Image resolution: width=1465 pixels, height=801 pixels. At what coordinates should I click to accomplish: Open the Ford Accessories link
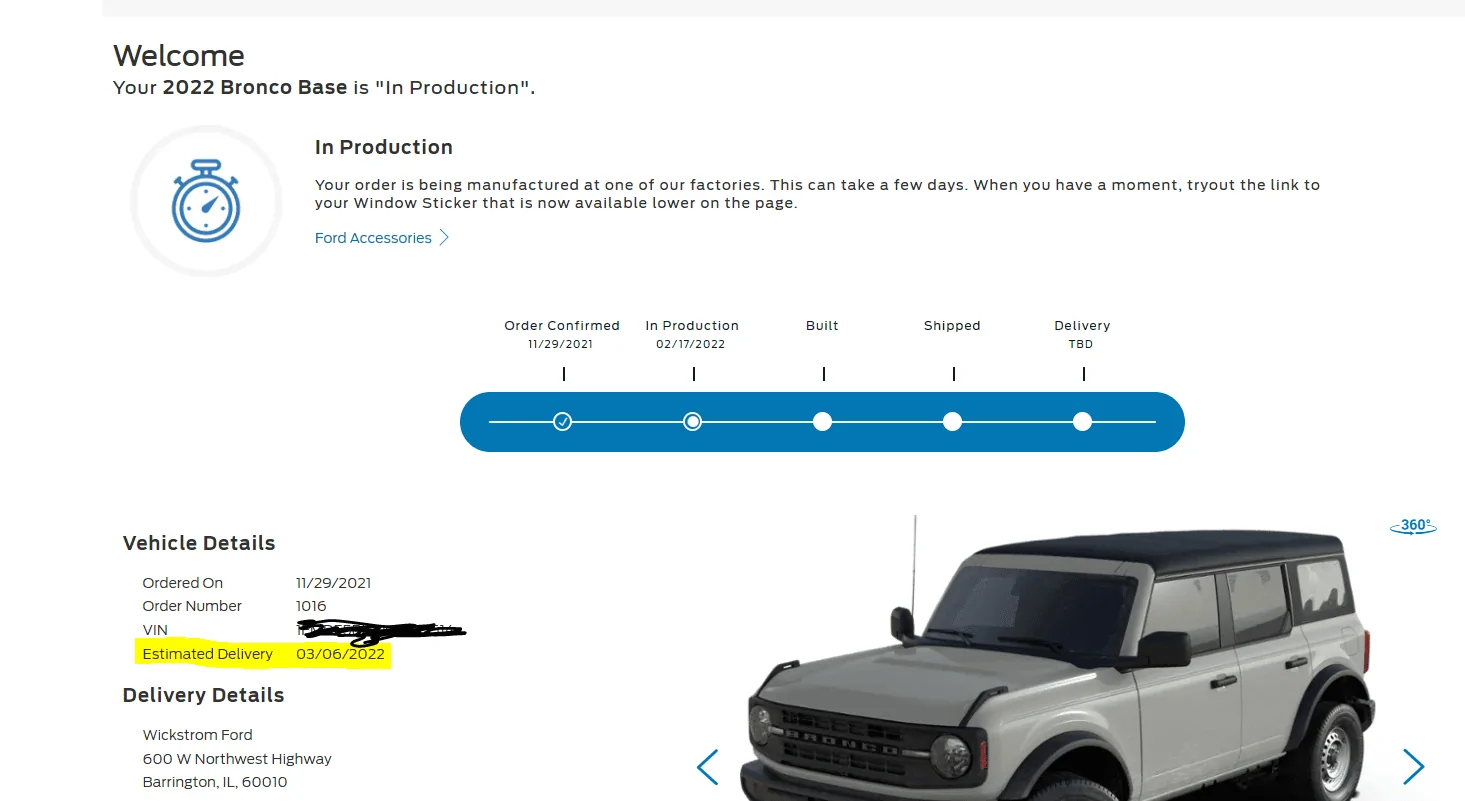click(382, 238)
